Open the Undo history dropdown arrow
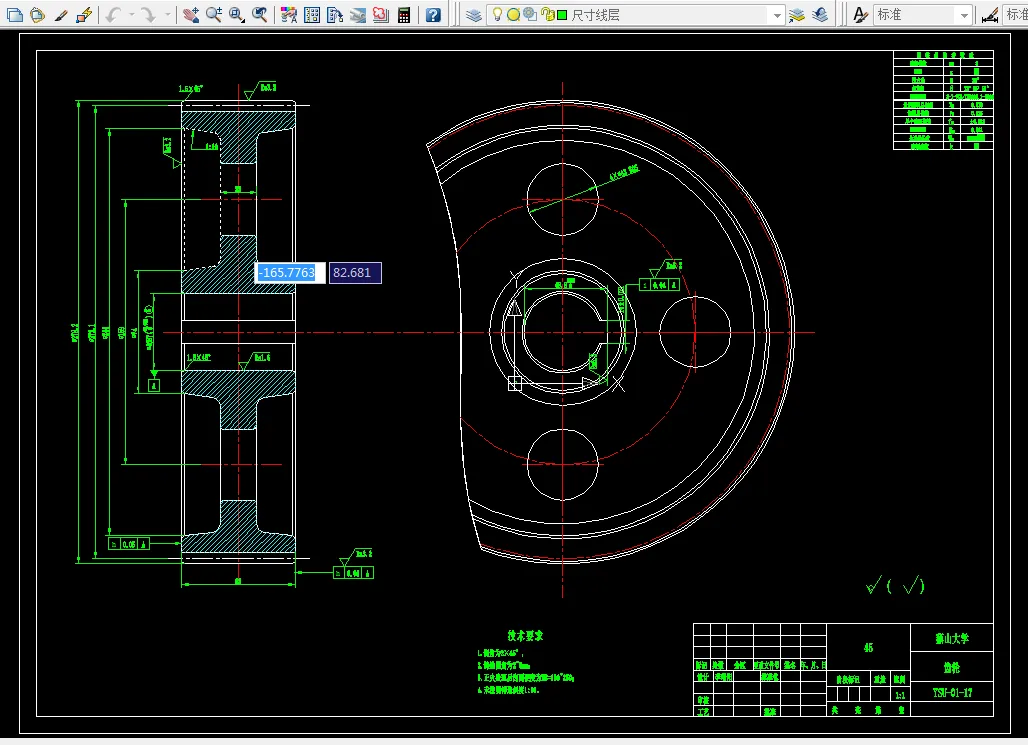 132,14
